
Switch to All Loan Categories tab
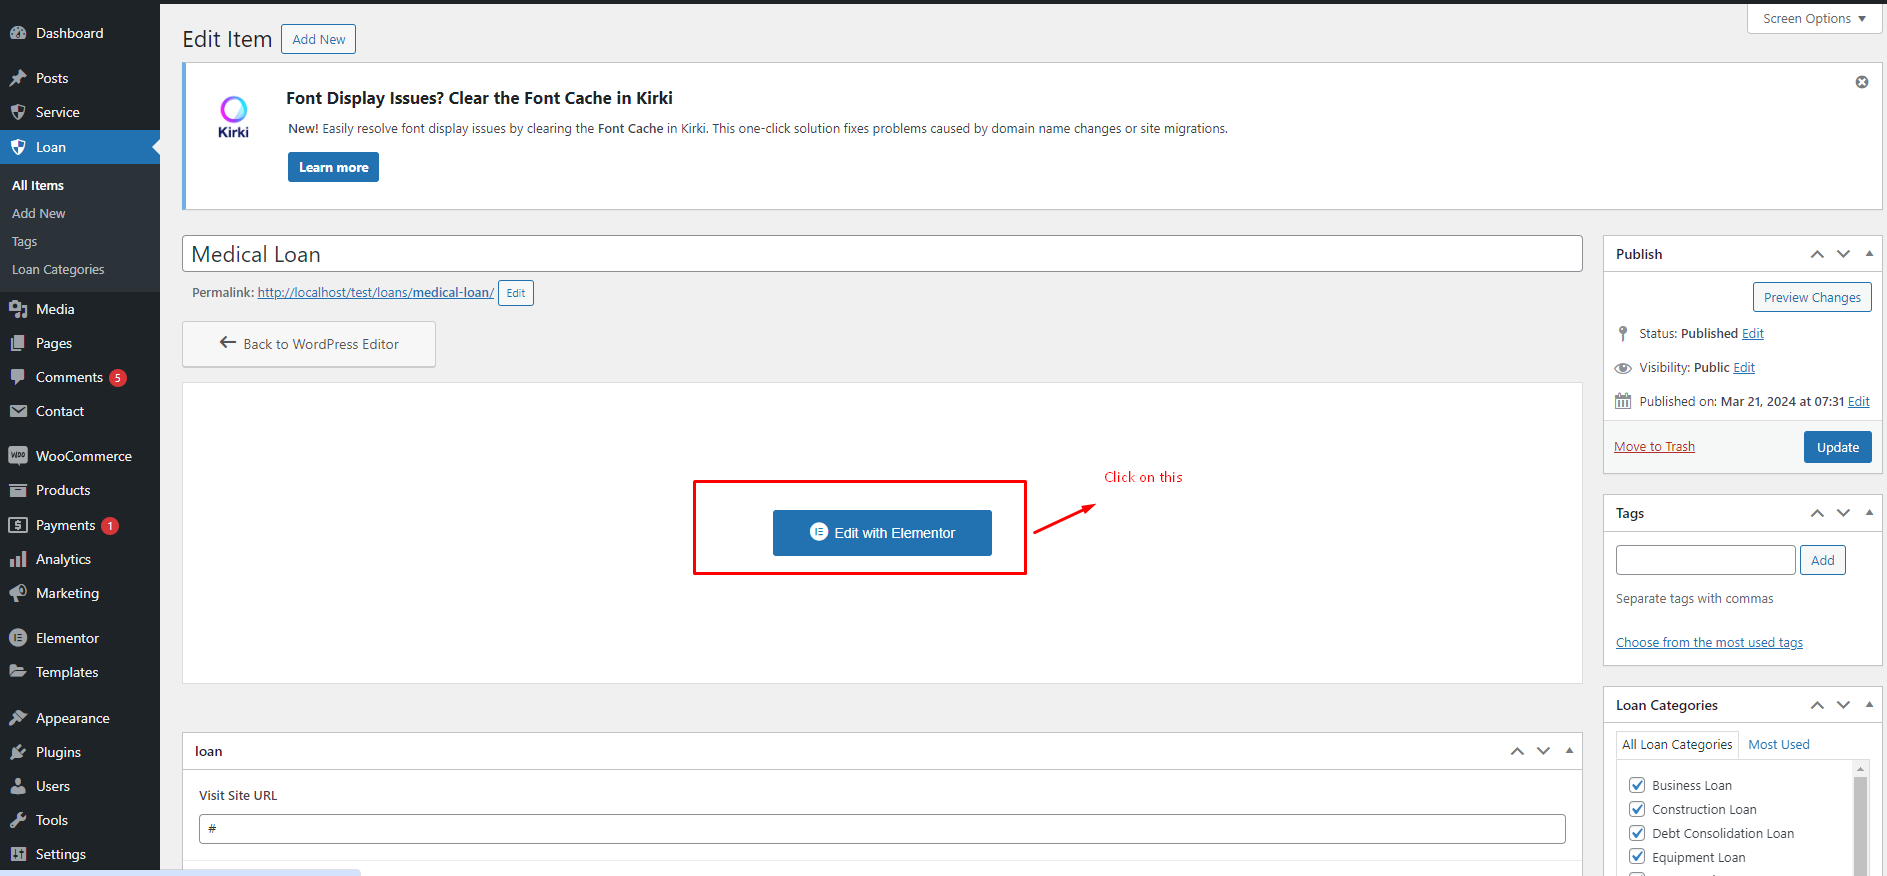point(1677,745)
